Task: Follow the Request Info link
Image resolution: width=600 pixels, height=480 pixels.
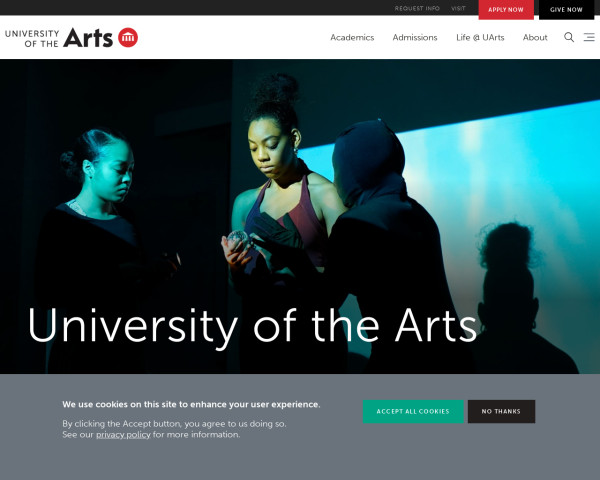Action: tap(417, 8)
